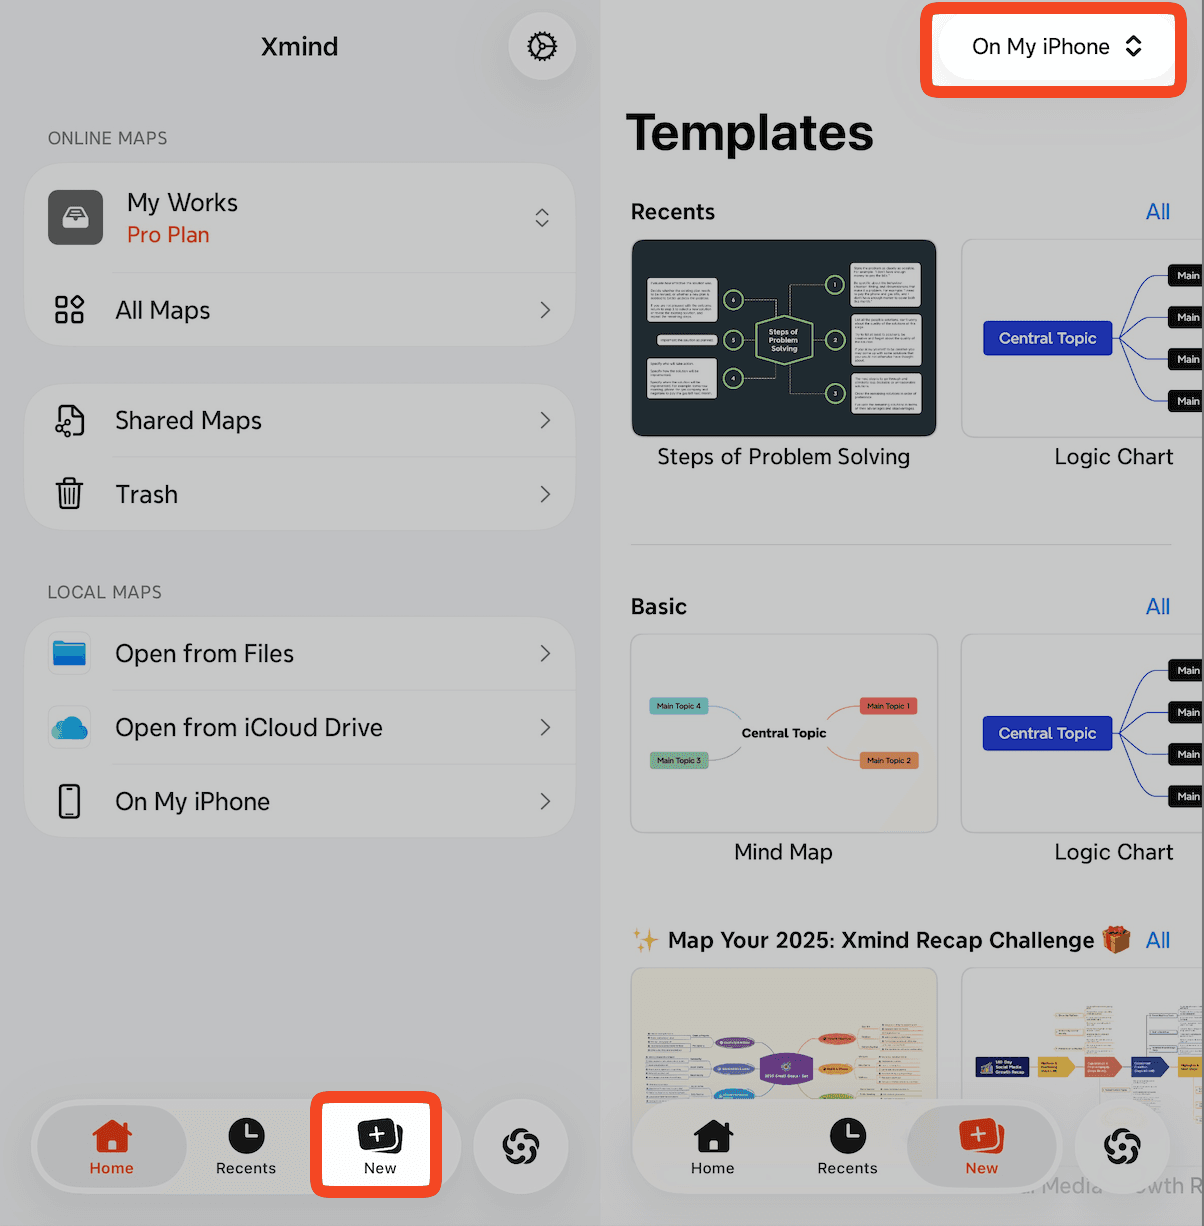Image resolution: width=1204 pixels, height=1226 pixels.
Task: Click the Trash bin icon
Action: [69, 494]
